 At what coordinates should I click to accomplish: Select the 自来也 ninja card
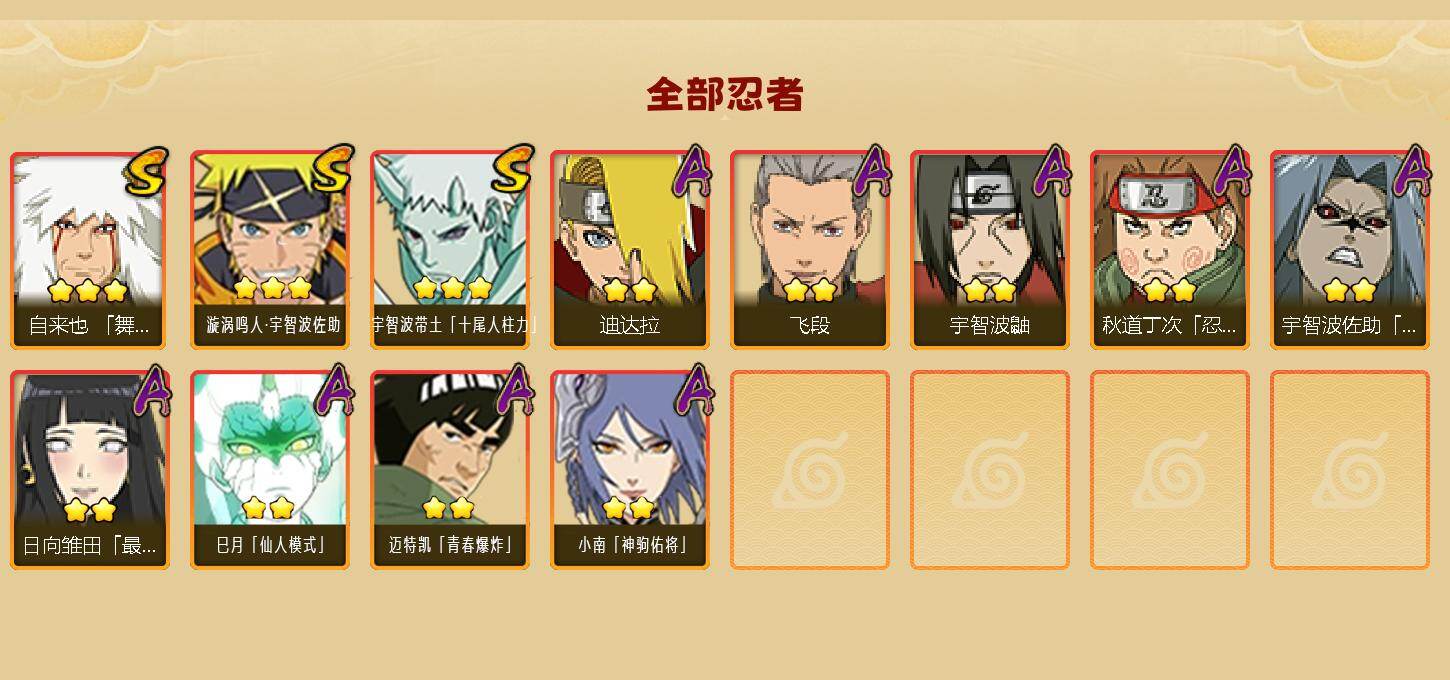pyautogui.click(x=90, y=250)
